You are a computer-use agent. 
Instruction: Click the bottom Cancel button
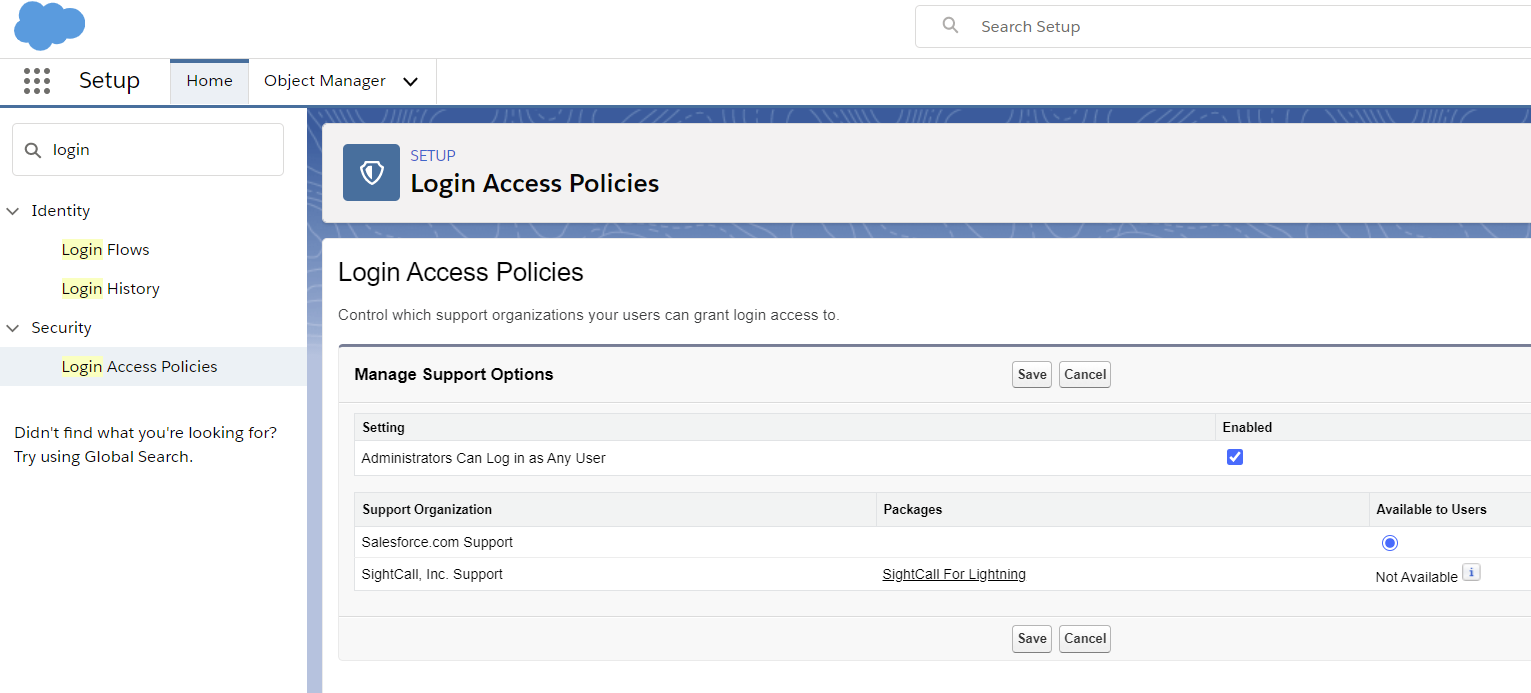[1085, 639]
